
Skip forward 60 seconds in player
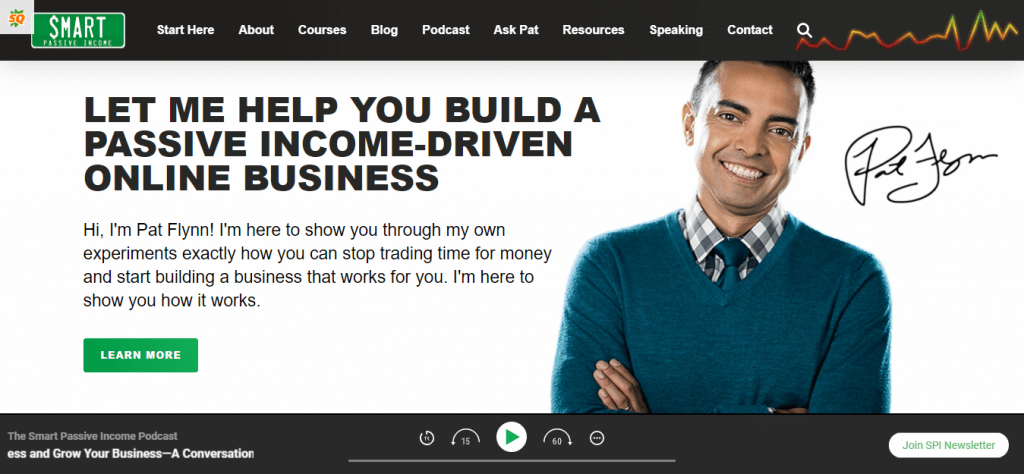click(x=557, y=439)
